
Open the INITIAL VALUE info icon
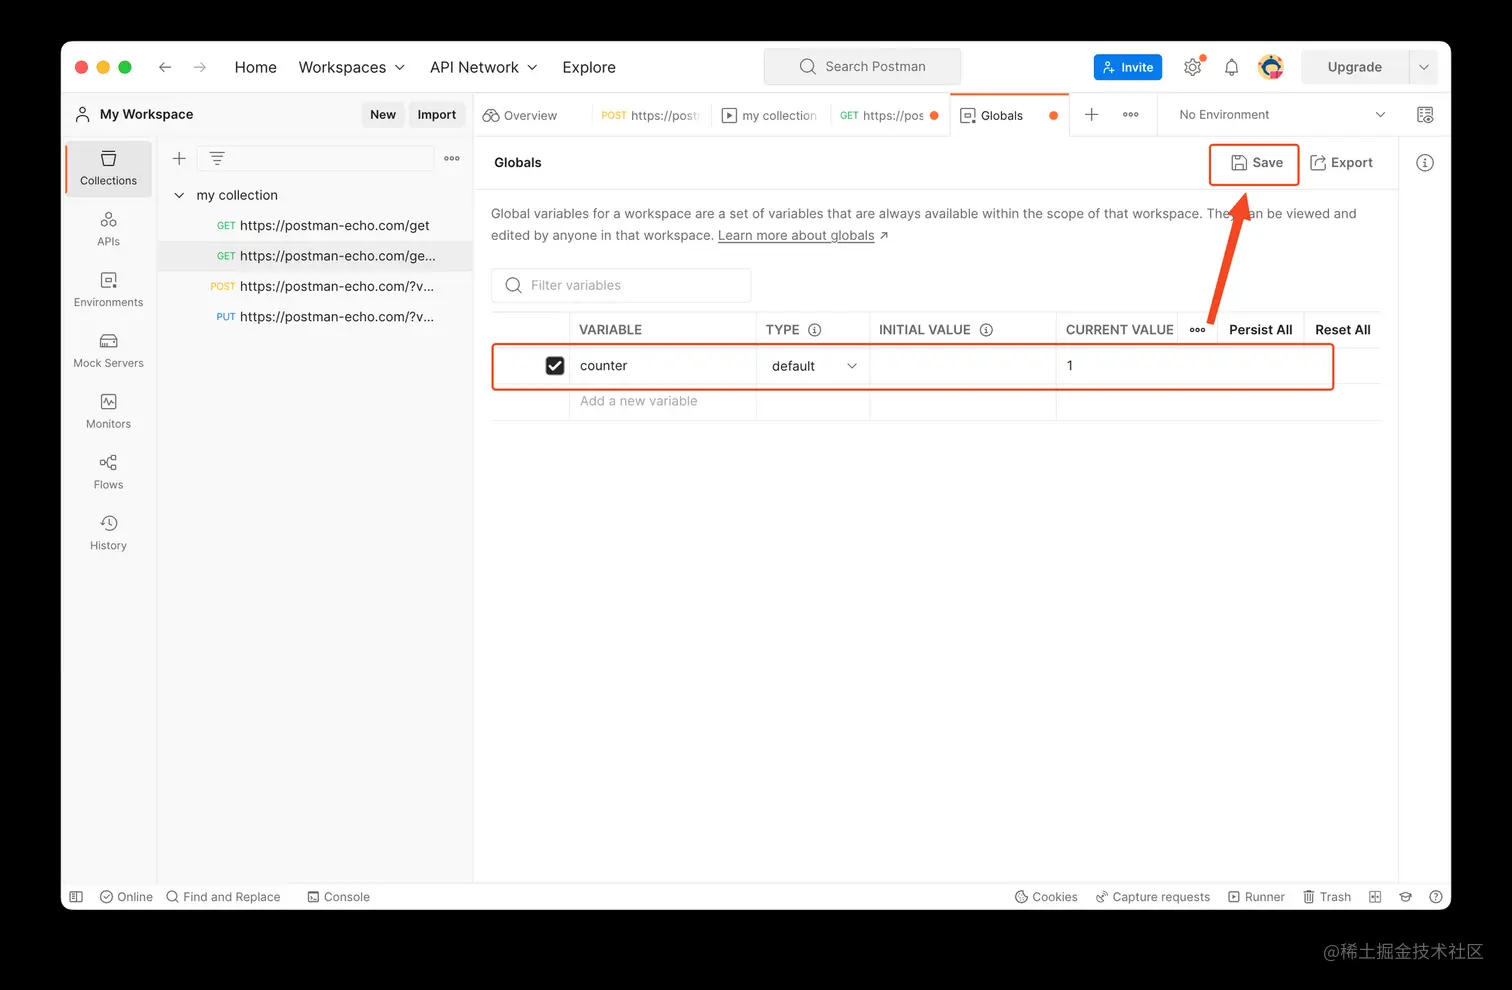986,330
